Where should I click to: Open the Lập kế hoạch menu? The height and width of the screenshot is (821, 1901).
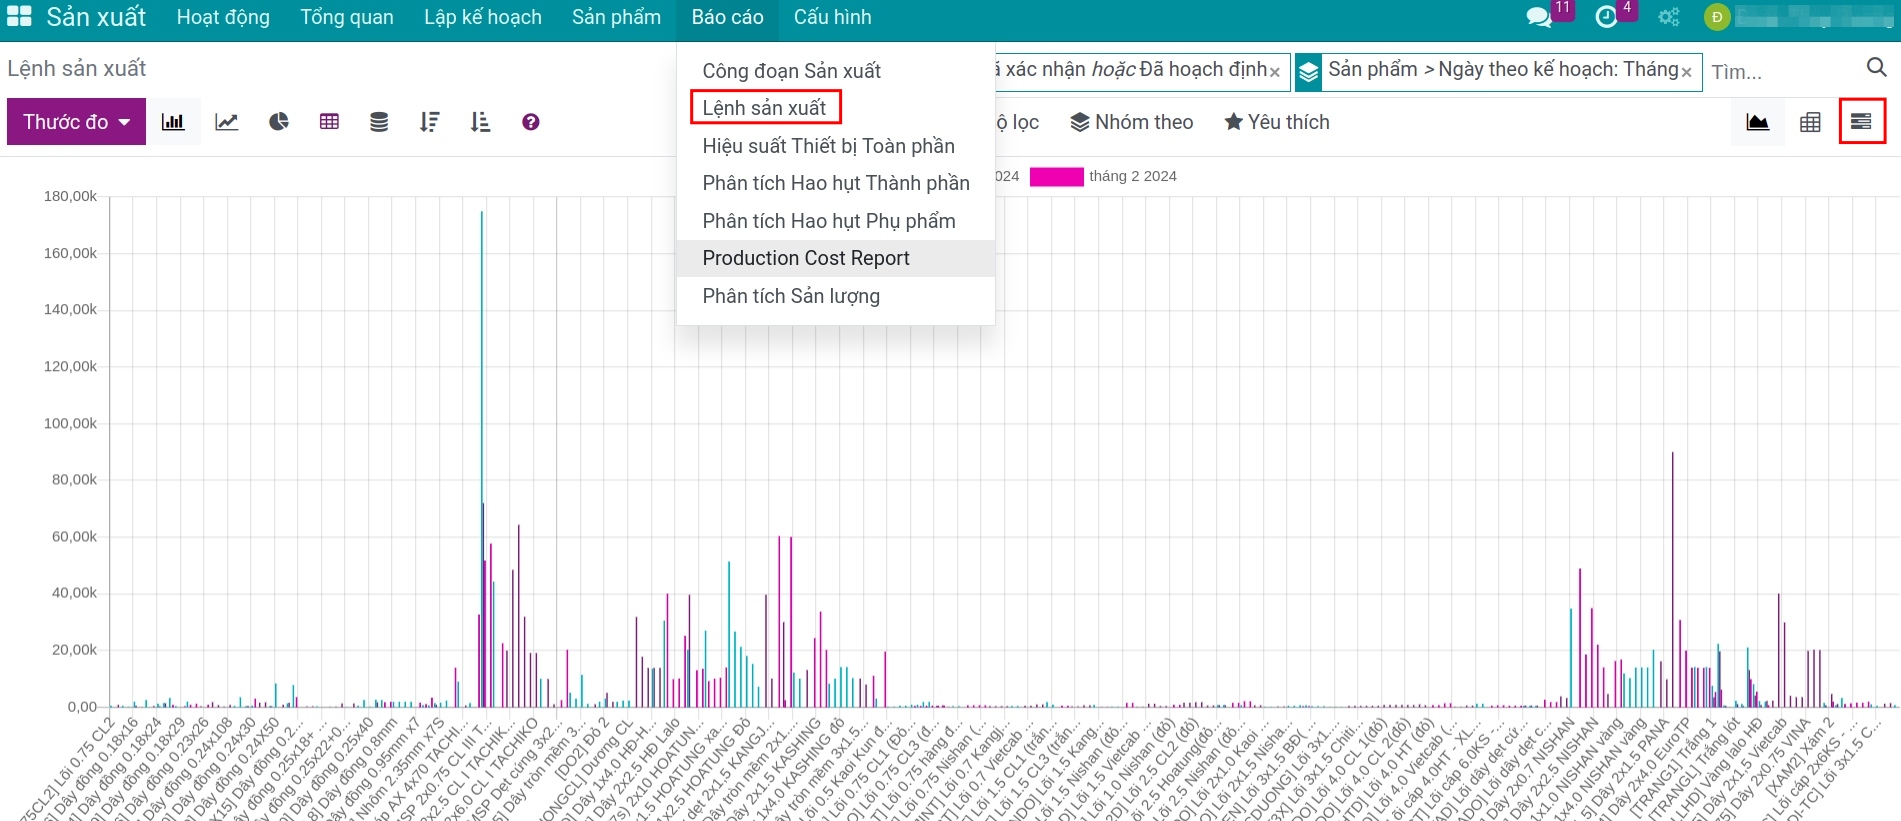[x=483, y=17]
